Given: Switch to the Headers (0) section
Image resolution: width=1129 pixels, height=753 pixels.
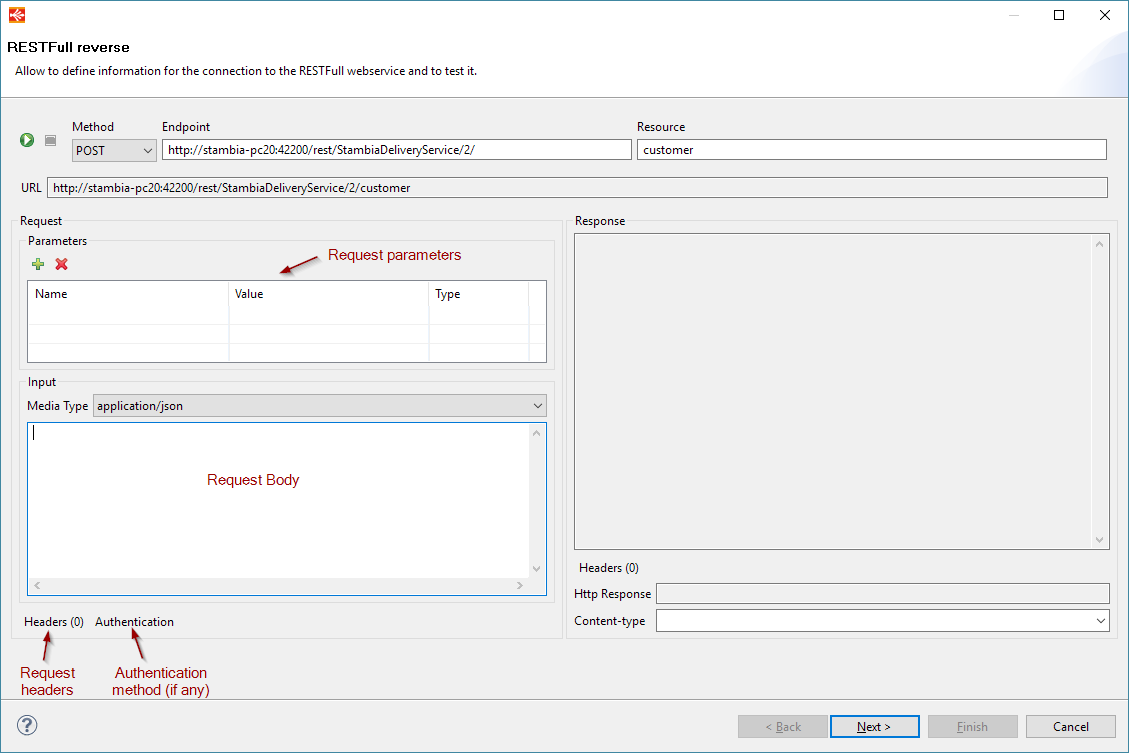Looking at the screenshot, I should pyautogui.click(x=52, y=621).
